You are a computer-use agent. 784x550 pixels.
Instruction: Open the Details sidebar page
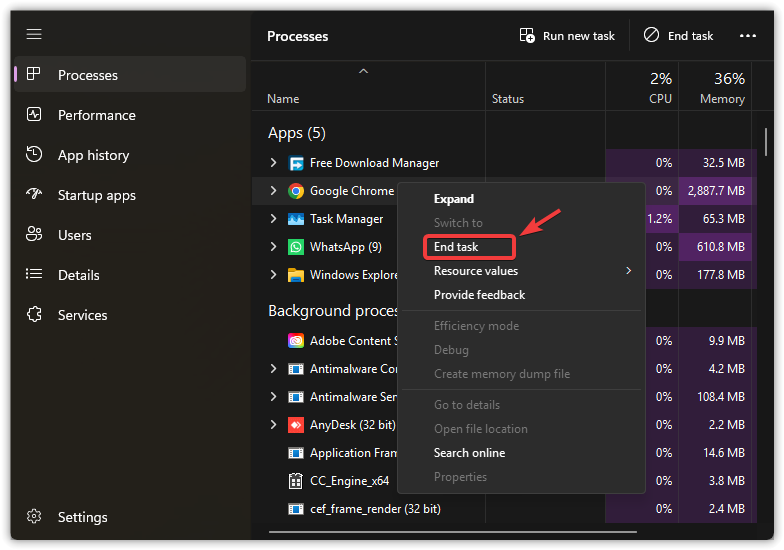pos(78,275)
